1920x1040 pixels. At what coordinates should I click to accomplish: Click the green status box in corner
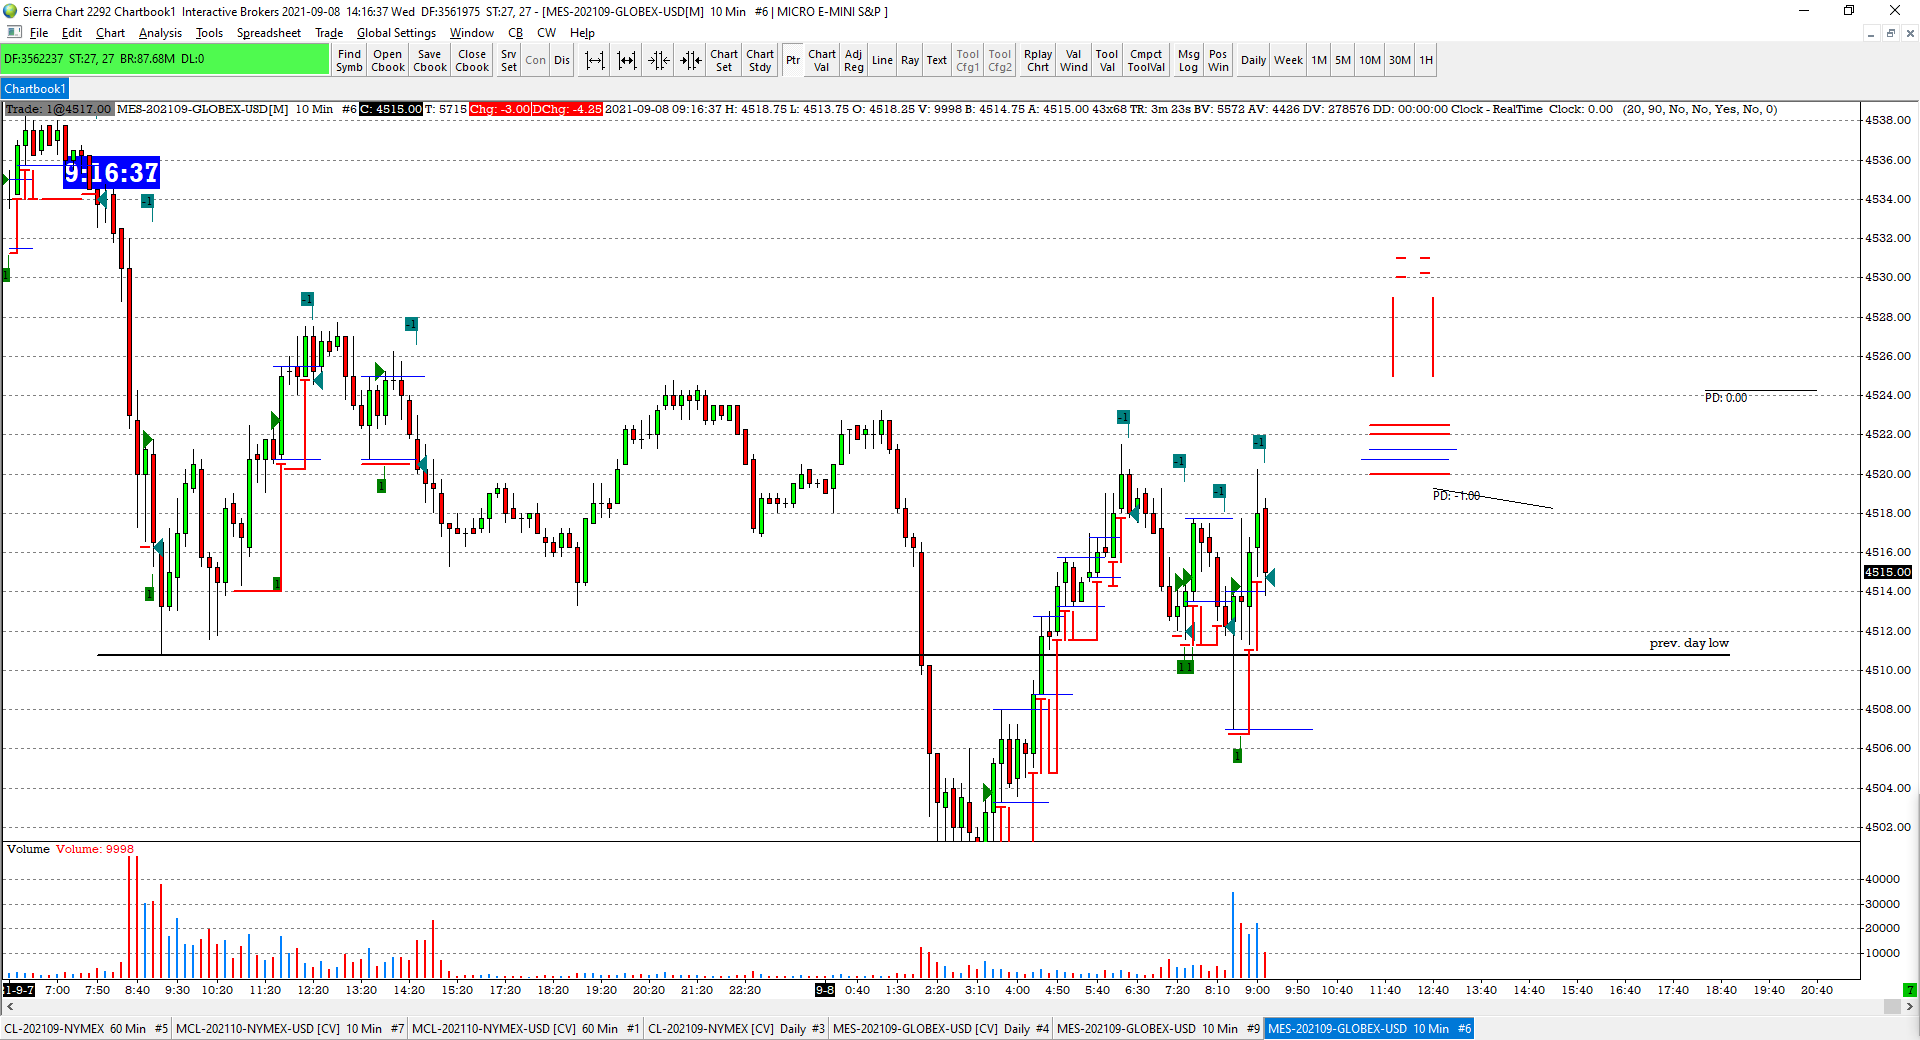(x=1910, y=990)
